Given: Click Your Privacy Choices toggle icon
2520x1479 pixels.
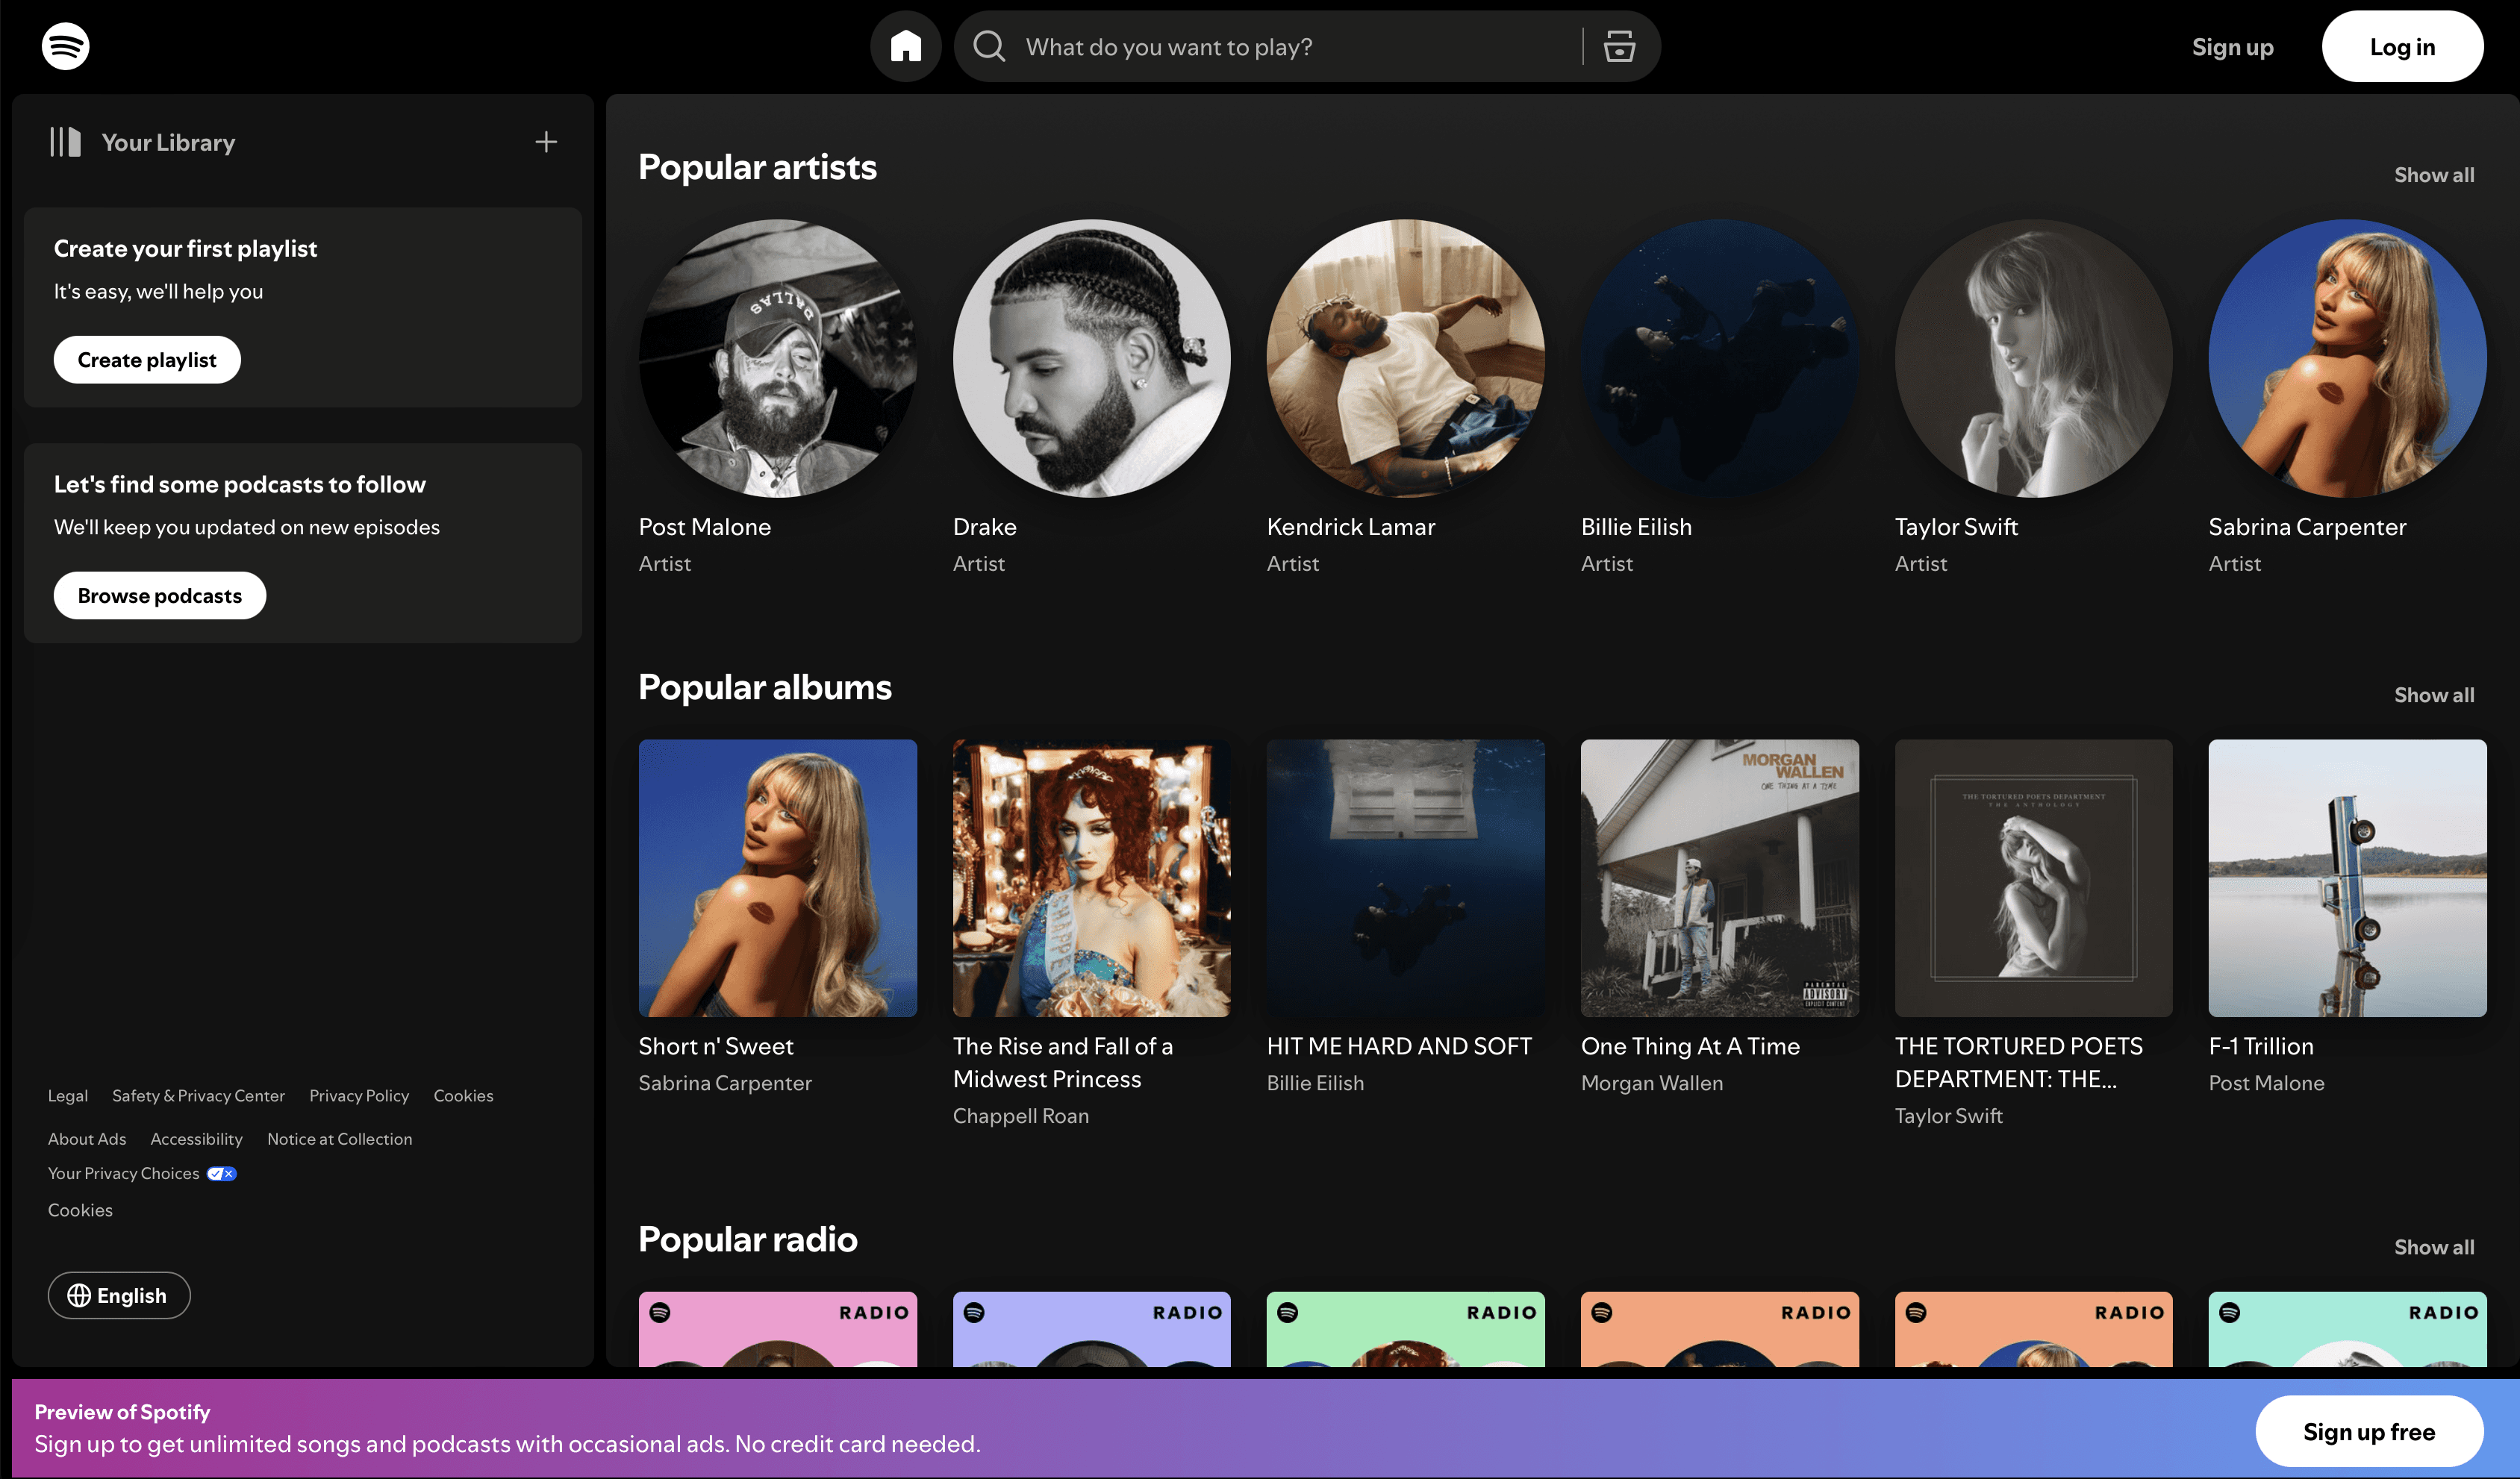Looking at the screenshot, I should coord(222,1174).
